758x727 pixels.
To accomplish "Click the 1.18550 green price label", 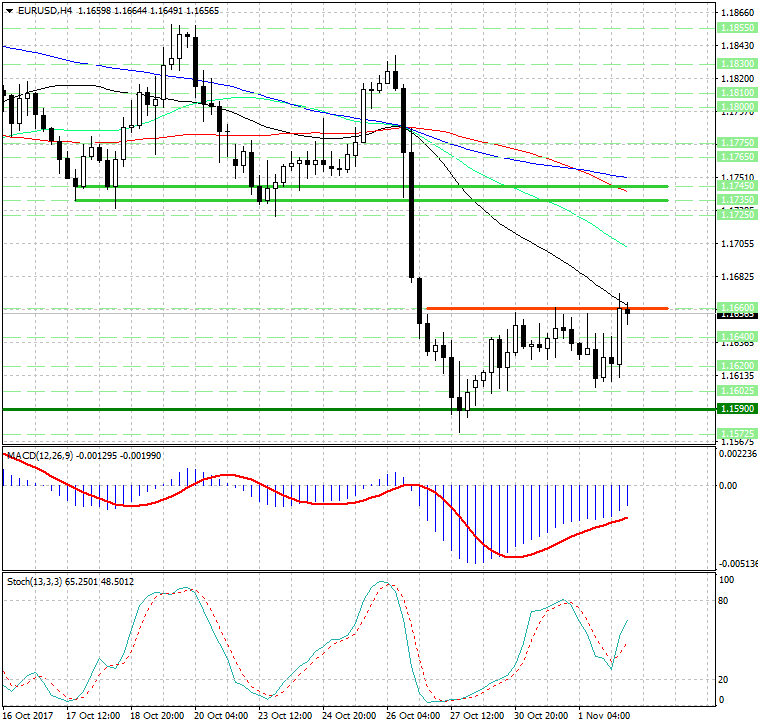I will click(735, 28).
